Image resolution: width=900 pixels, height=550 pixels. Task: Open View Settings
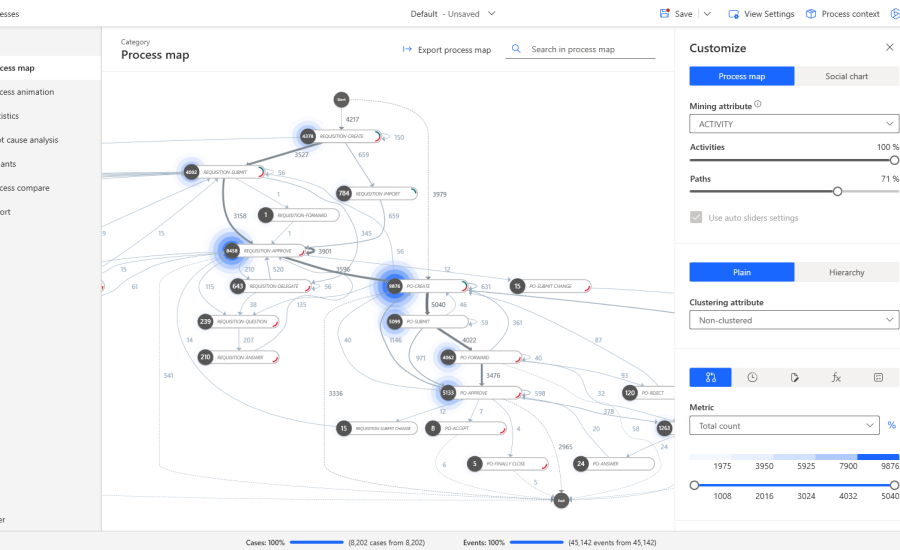761,14
